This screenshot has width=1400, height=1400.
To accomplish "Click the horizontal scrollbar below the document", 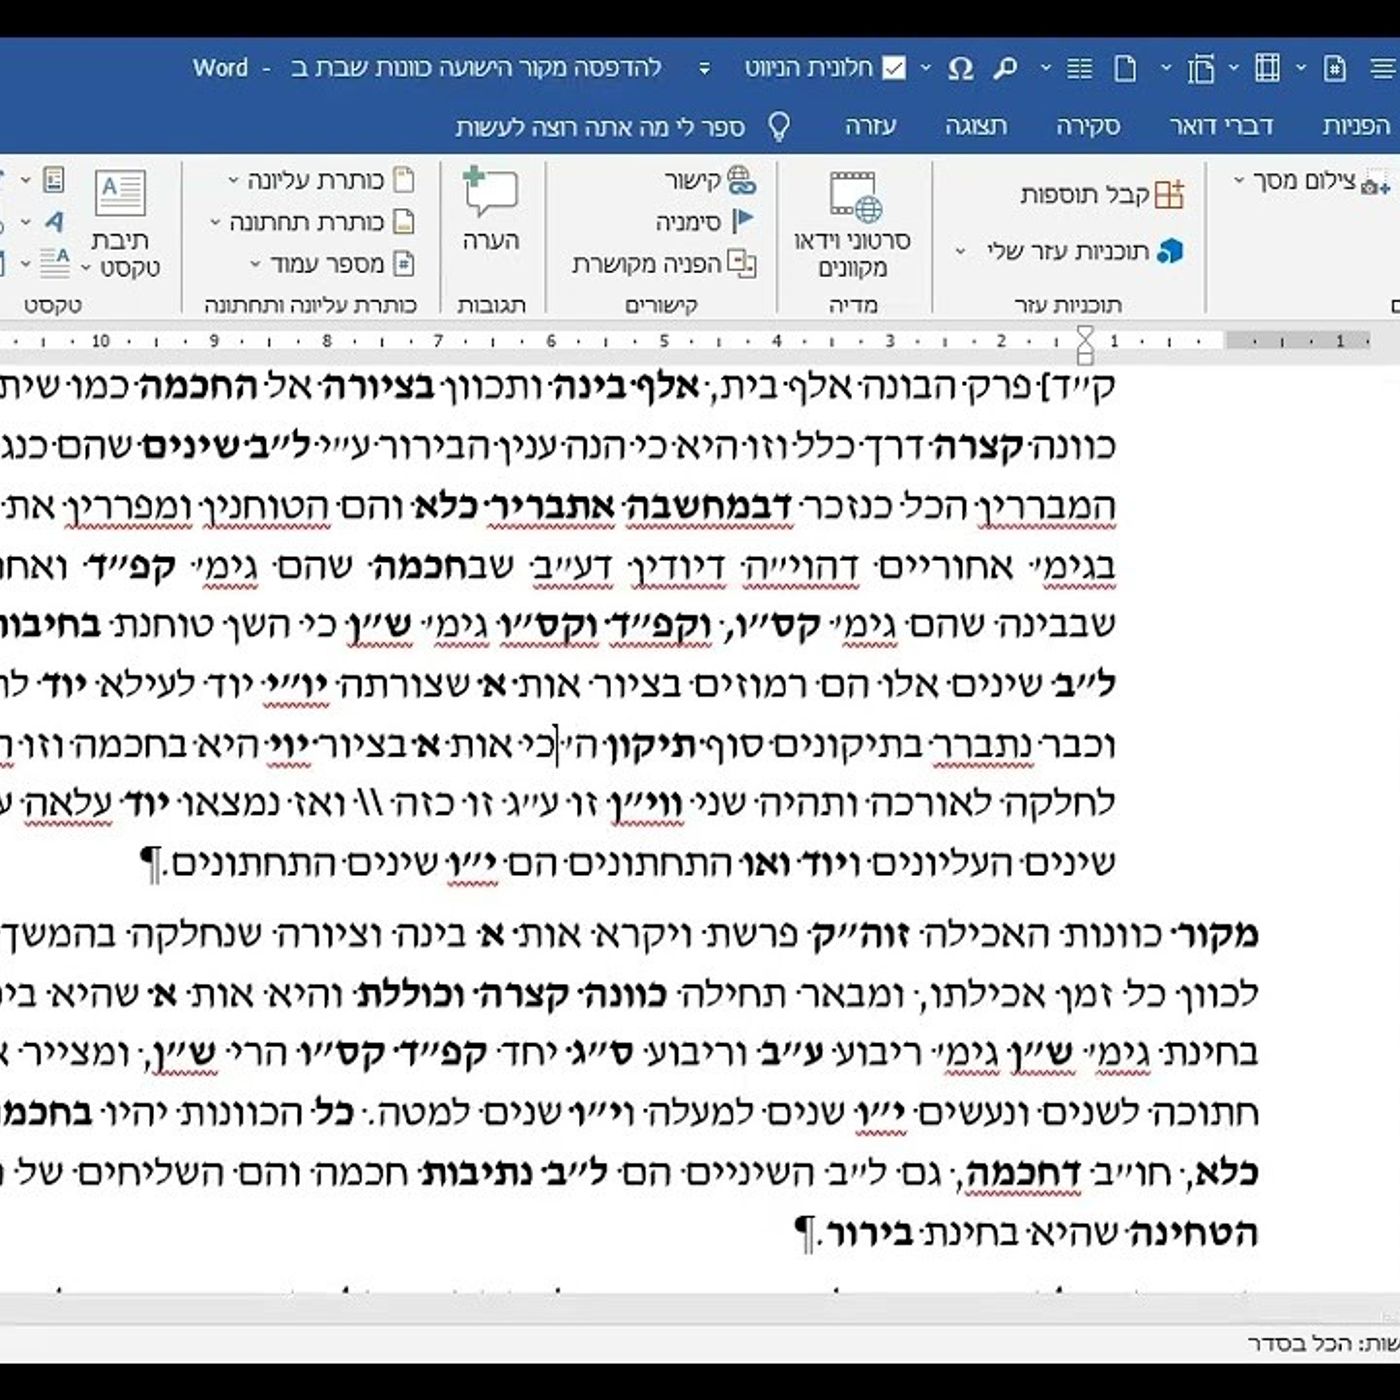I will (x=700, y=1309).
